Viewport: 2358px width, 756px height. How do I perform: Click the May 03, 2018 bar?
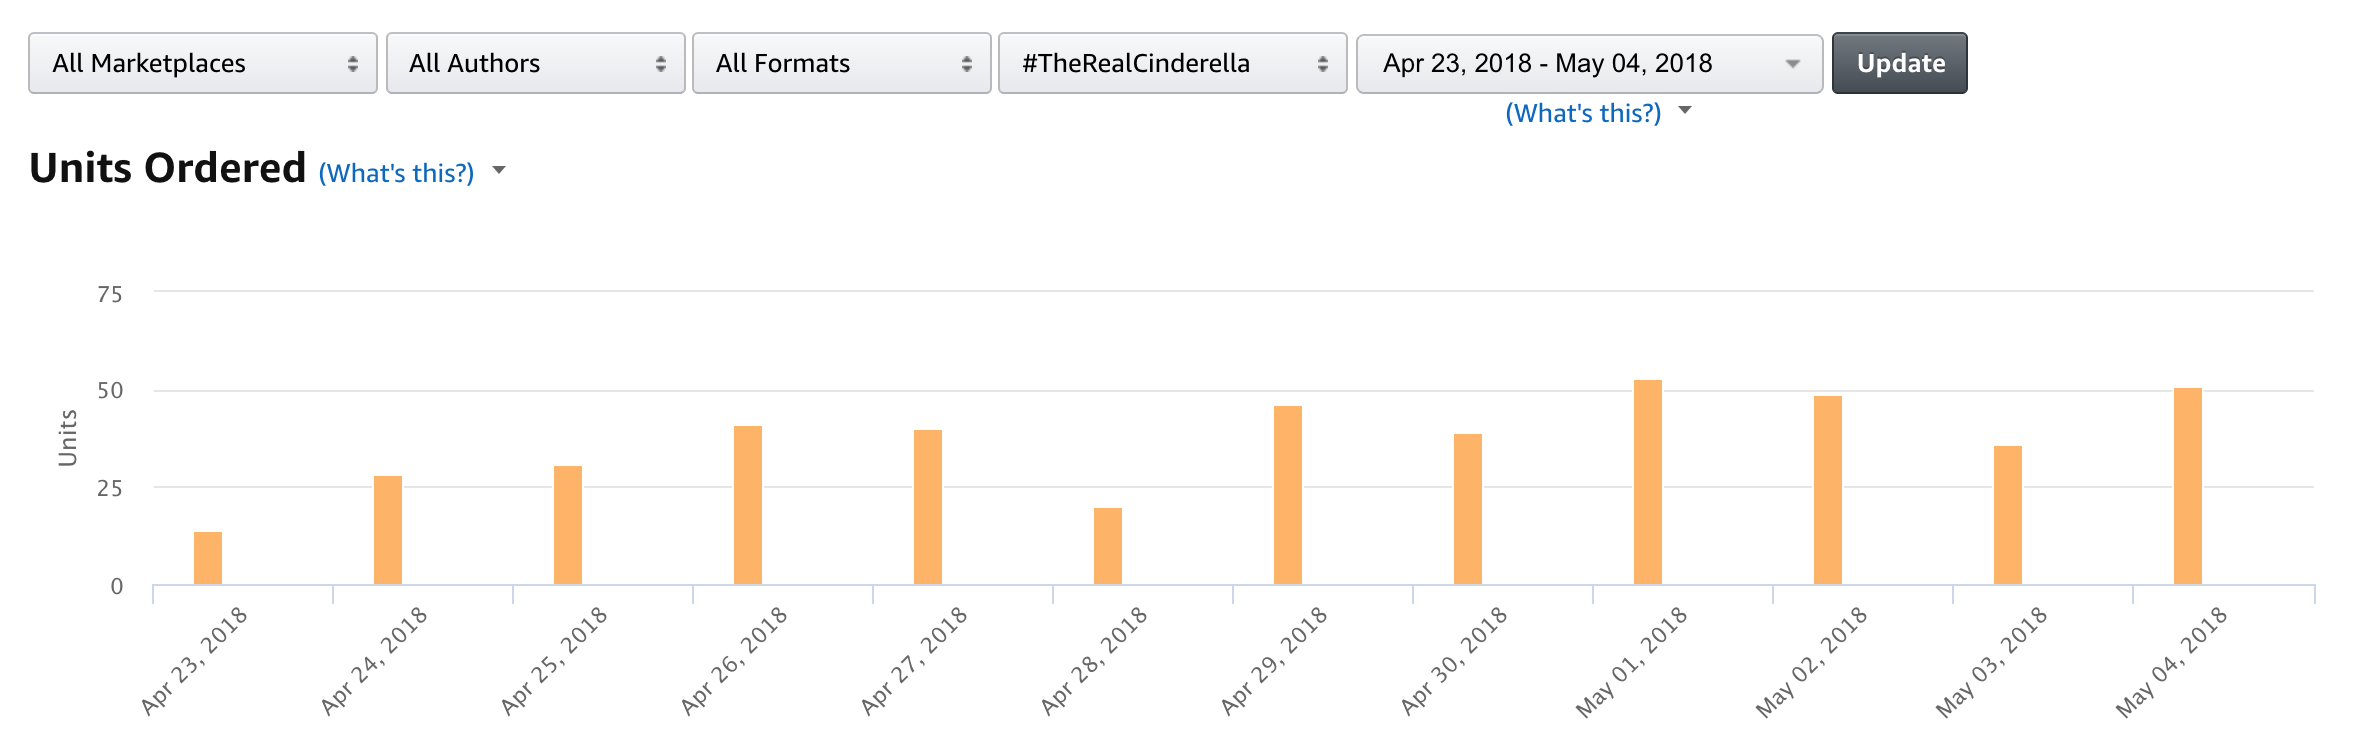pyautogui.click(x=2008, y=515)
